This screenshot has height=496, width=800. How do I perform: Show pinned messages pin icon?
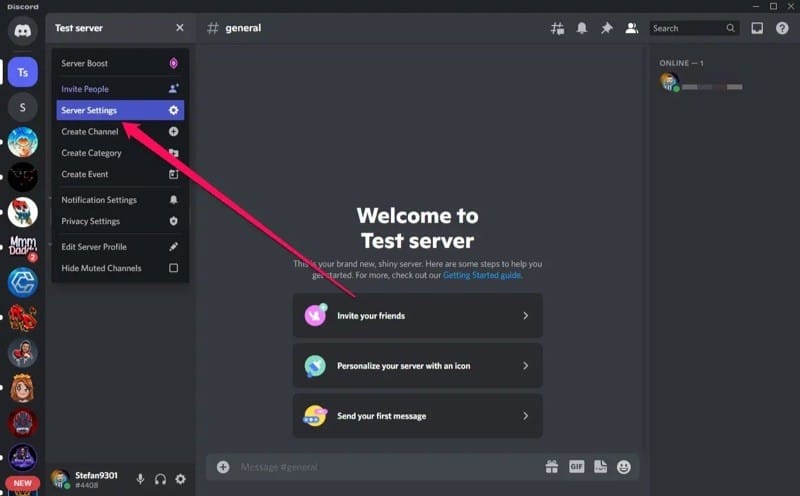(x=607, y=28)
